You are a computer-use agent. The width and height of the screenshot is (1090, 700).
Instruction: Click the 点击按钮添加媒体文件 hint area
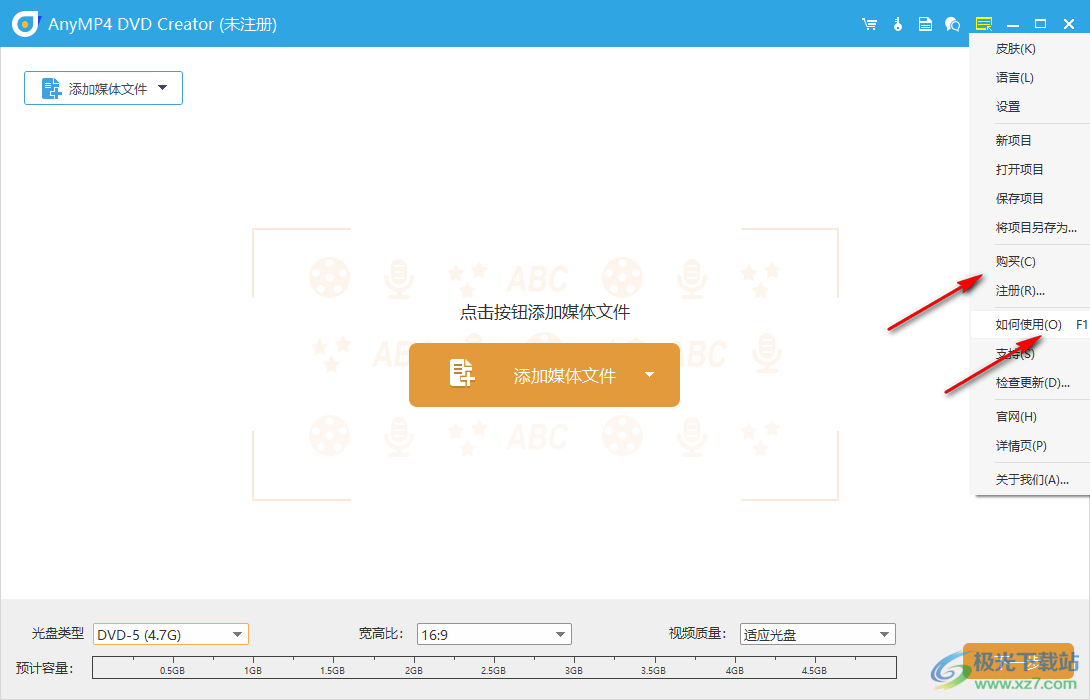click(x=545, y=311)
